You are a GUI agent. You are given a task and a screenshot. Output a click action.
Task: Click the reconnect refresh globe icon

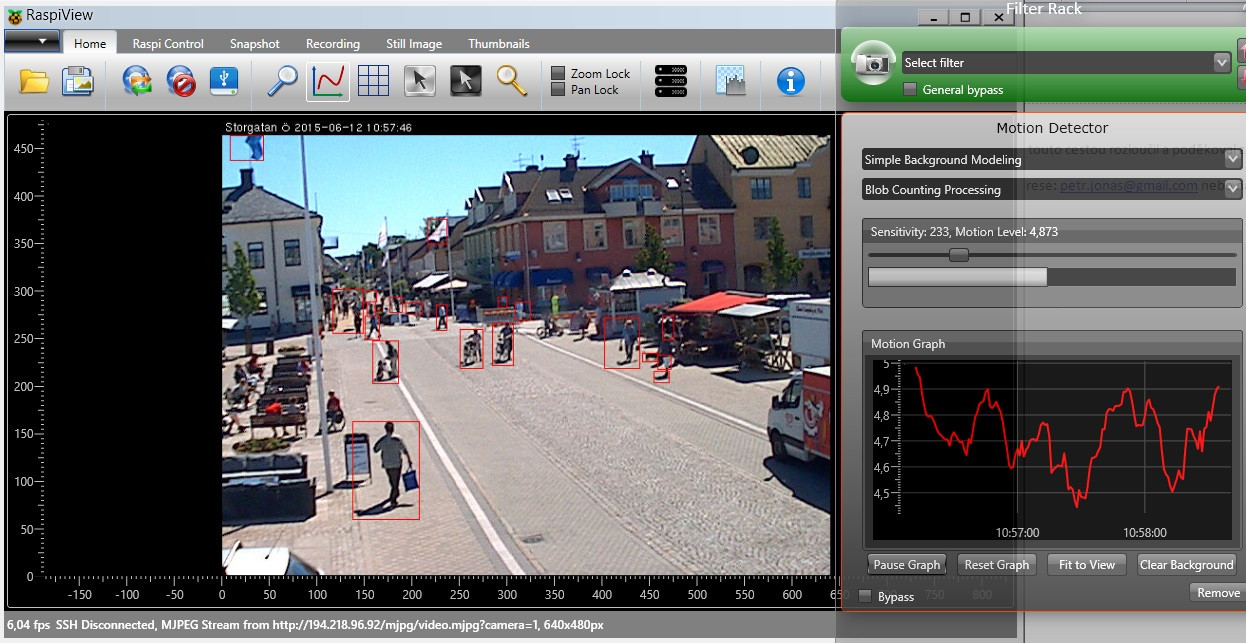137,81
